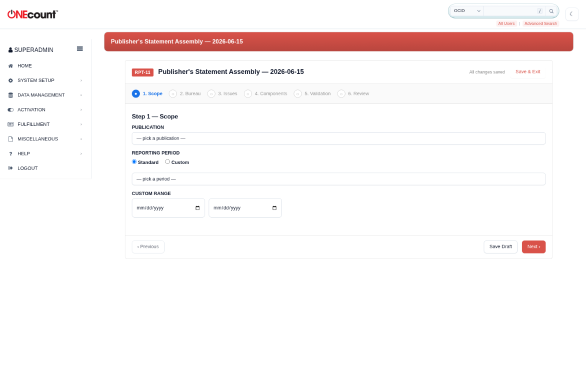The image size is (586, 366).
Task: Collapse panel with top-right chevron button
Action: [571, 14]
